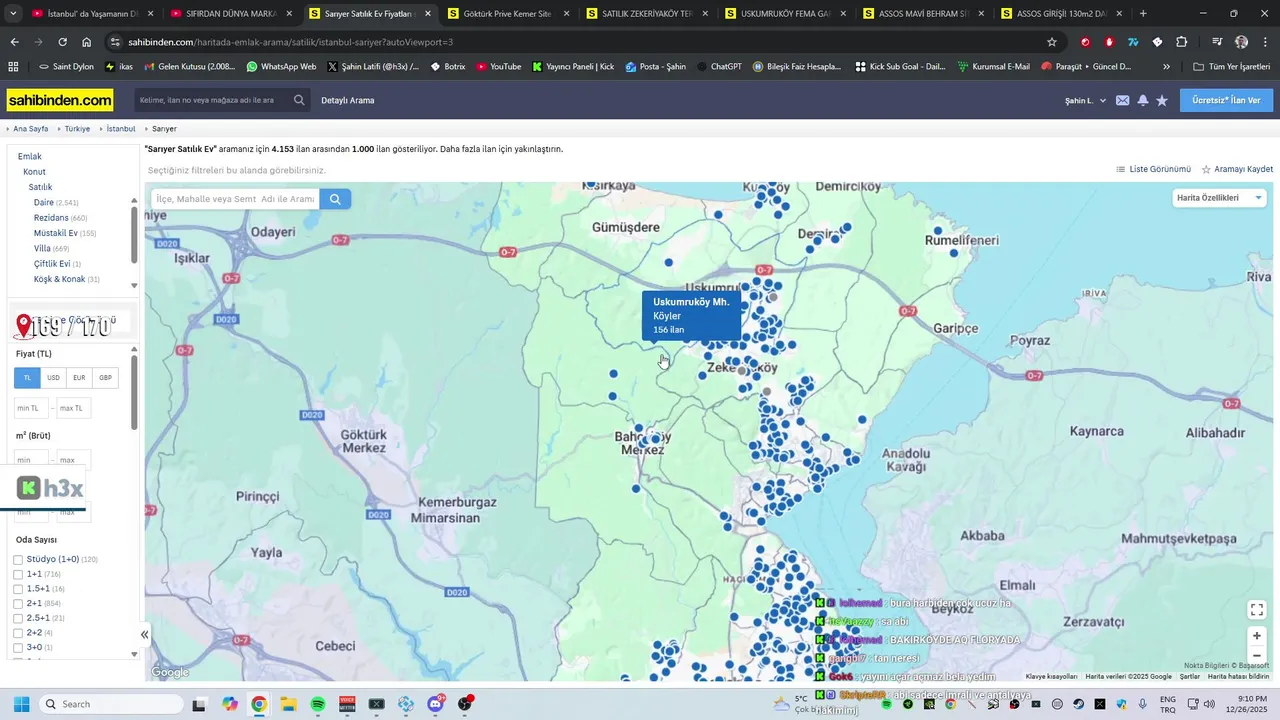Select USD currency toggle
The image size is (1280, 720).
click(53, 378)
